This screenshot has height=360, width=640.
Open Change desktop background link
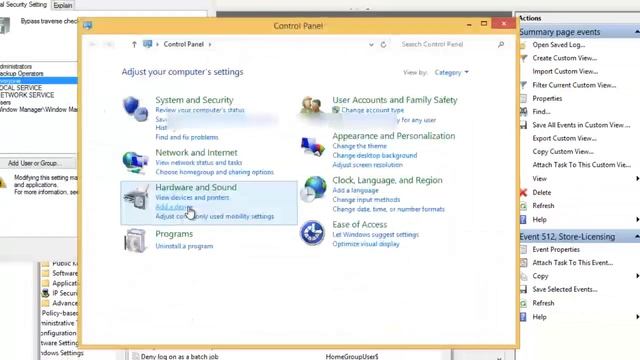point(375,156)
